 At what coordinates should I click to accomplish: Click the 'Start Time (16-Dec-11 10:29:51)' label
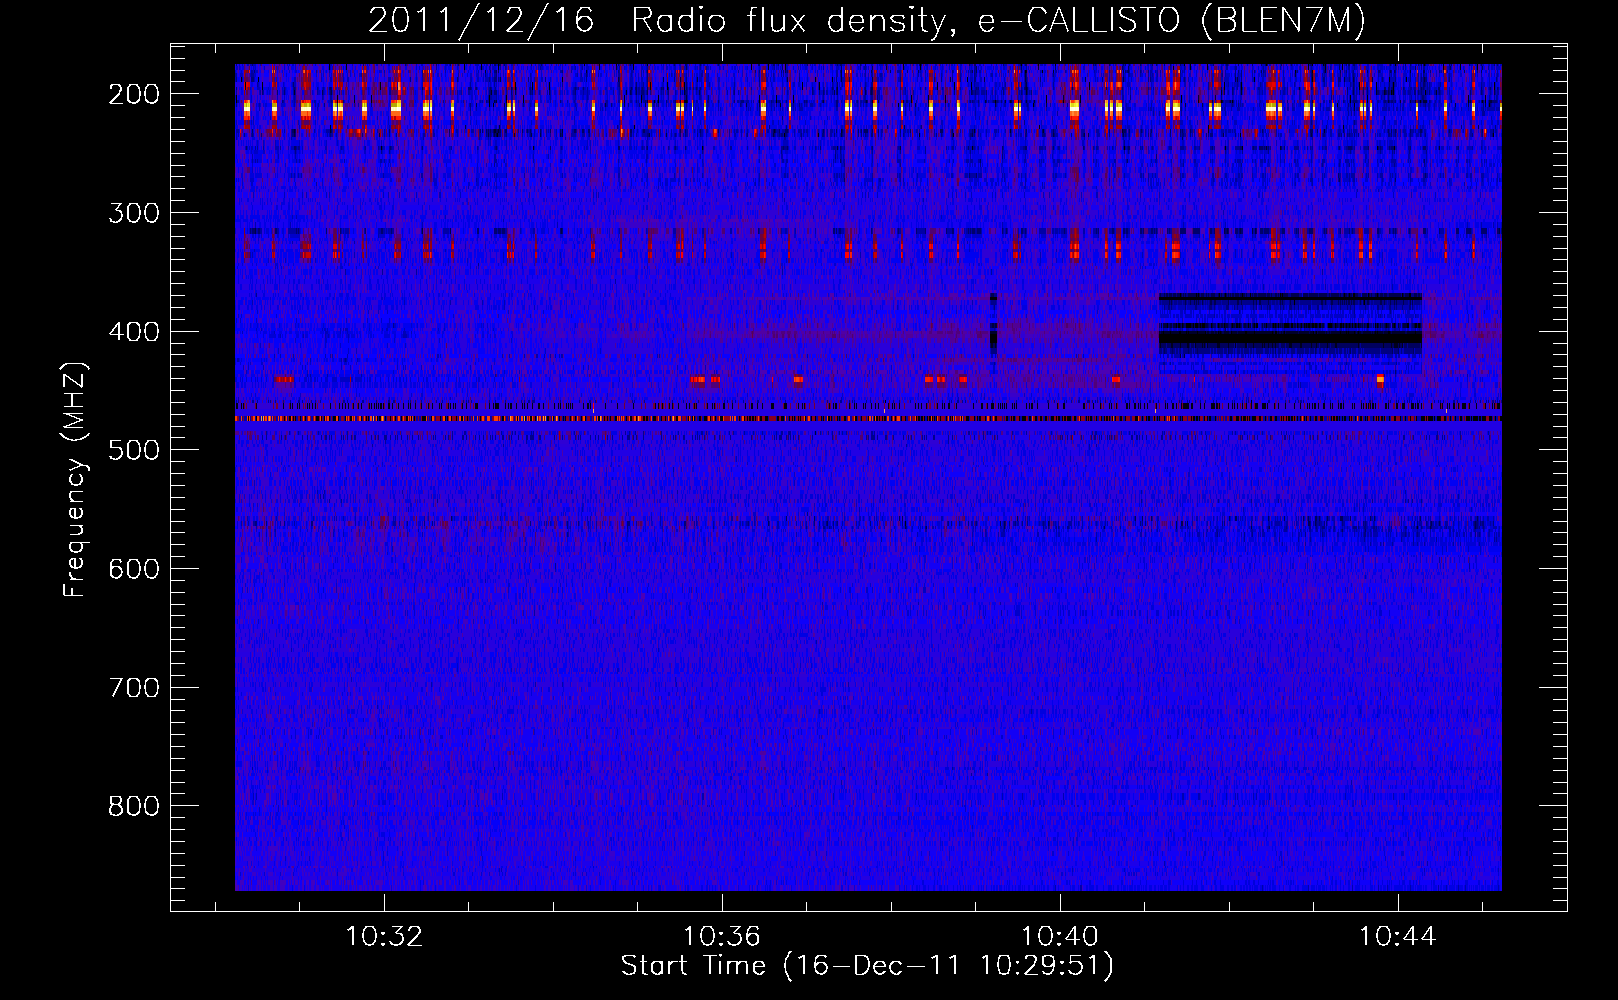tap(867, 966)
